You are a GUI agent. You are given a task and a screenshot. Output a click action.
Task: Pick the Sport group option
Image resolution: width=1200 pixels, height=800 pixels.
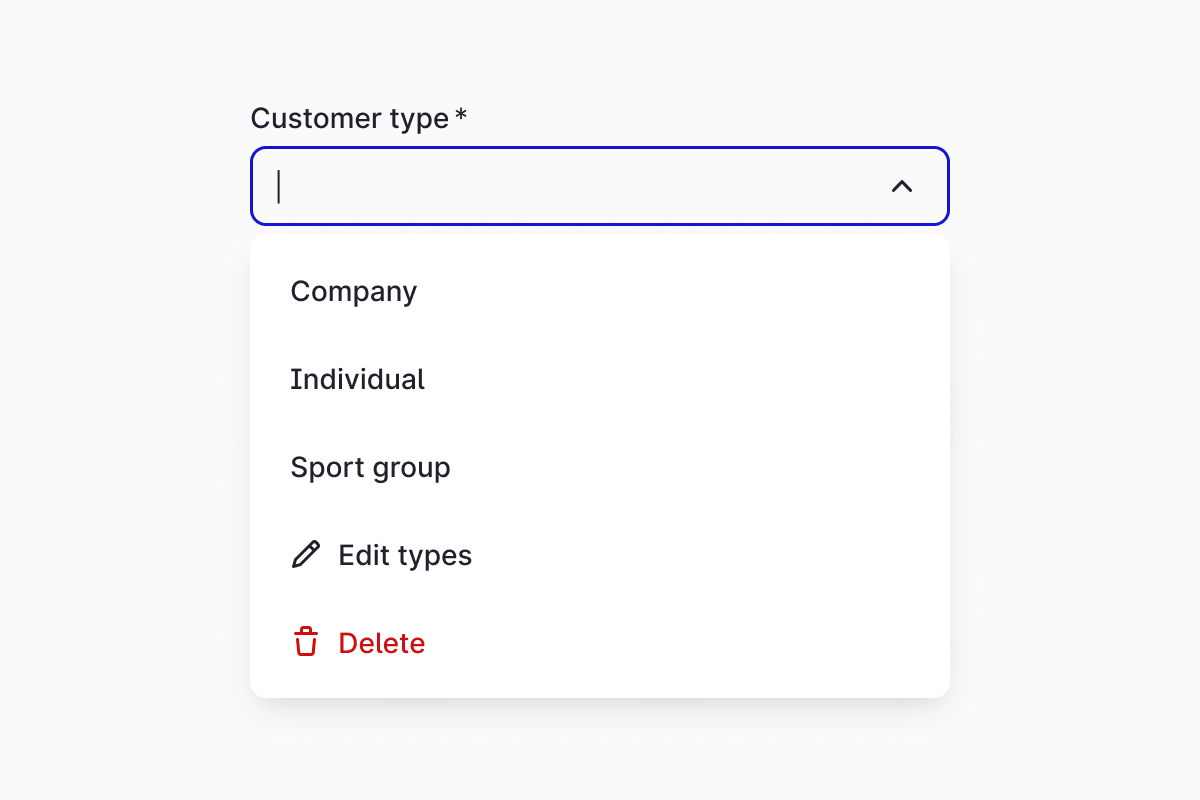(x=370, y=468)
